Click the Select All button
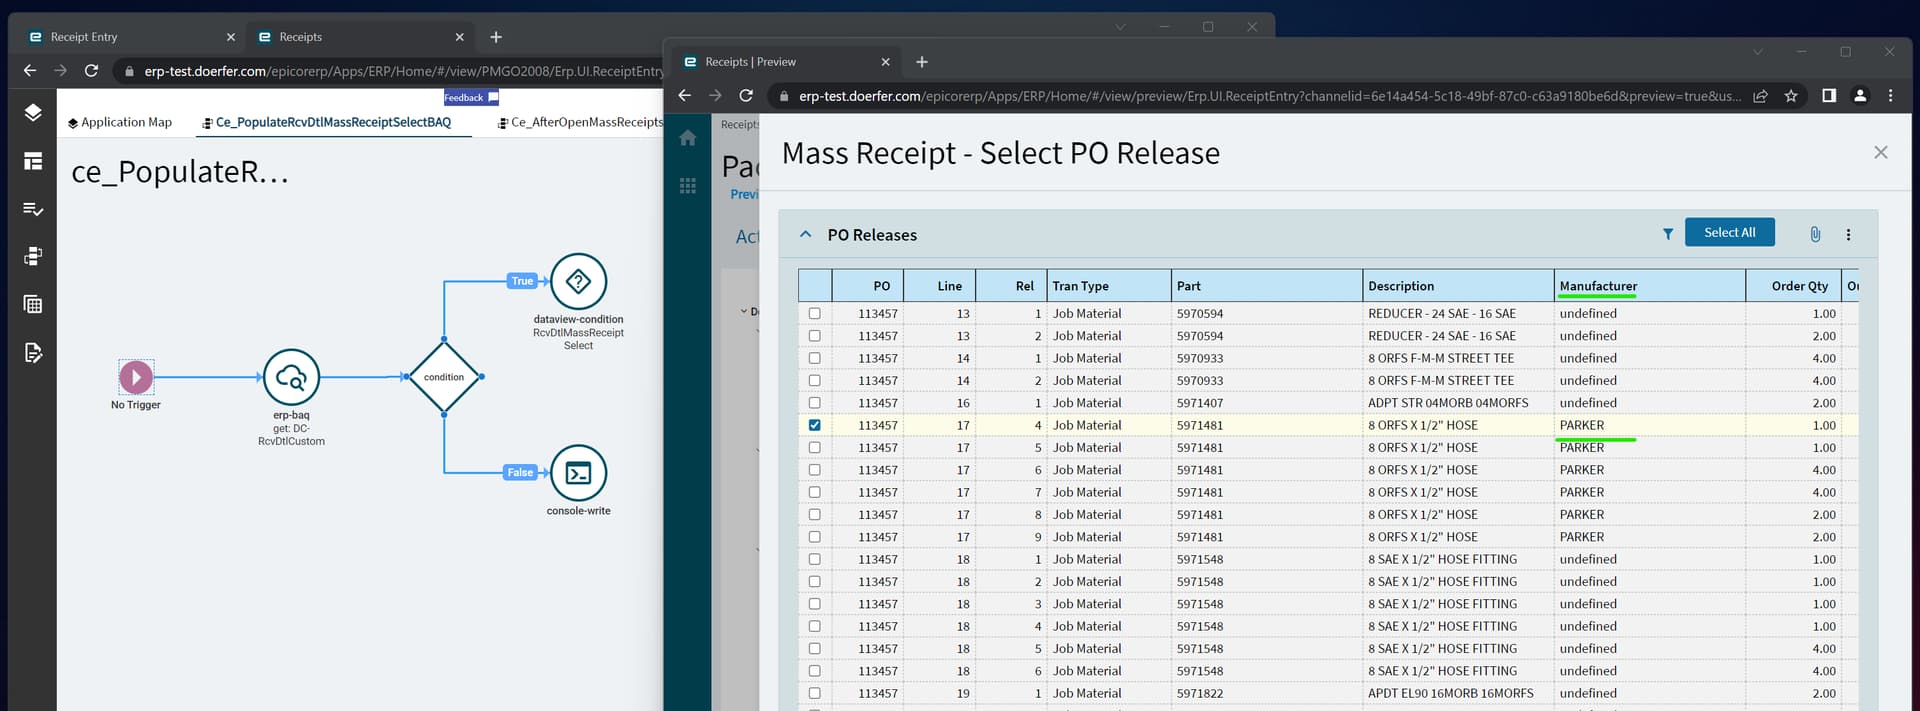Screen dimensions: 1920x711 click(1729, 232)
